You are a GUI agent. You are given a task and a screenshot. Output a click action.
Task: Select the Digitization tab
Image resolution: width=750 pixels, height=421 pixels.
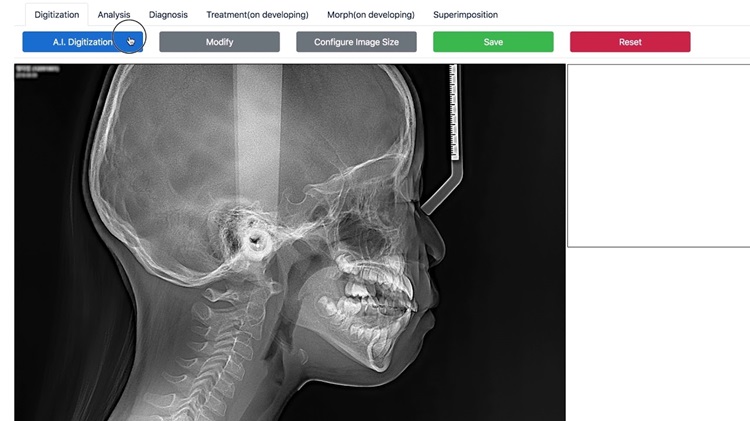click(x=56, y=15)
